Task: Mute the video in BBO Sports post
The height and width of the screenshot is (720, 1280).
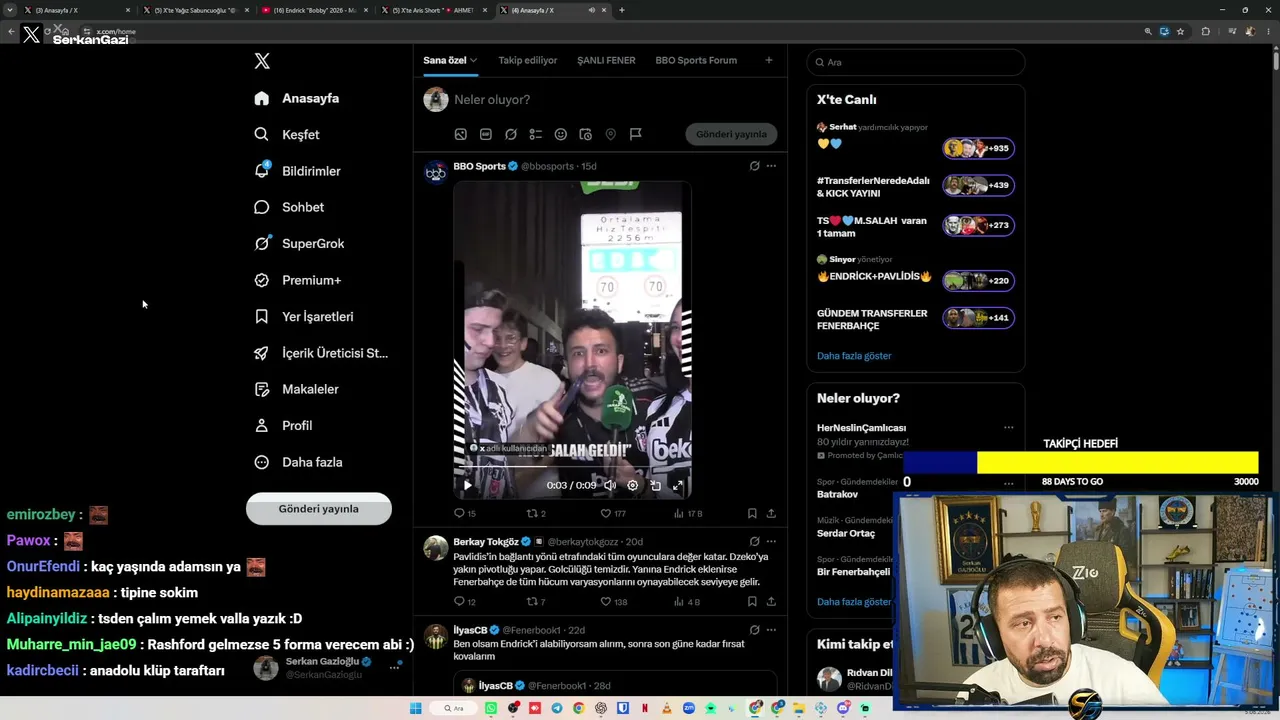Action: pyautogui.click(x=609, y=485)
